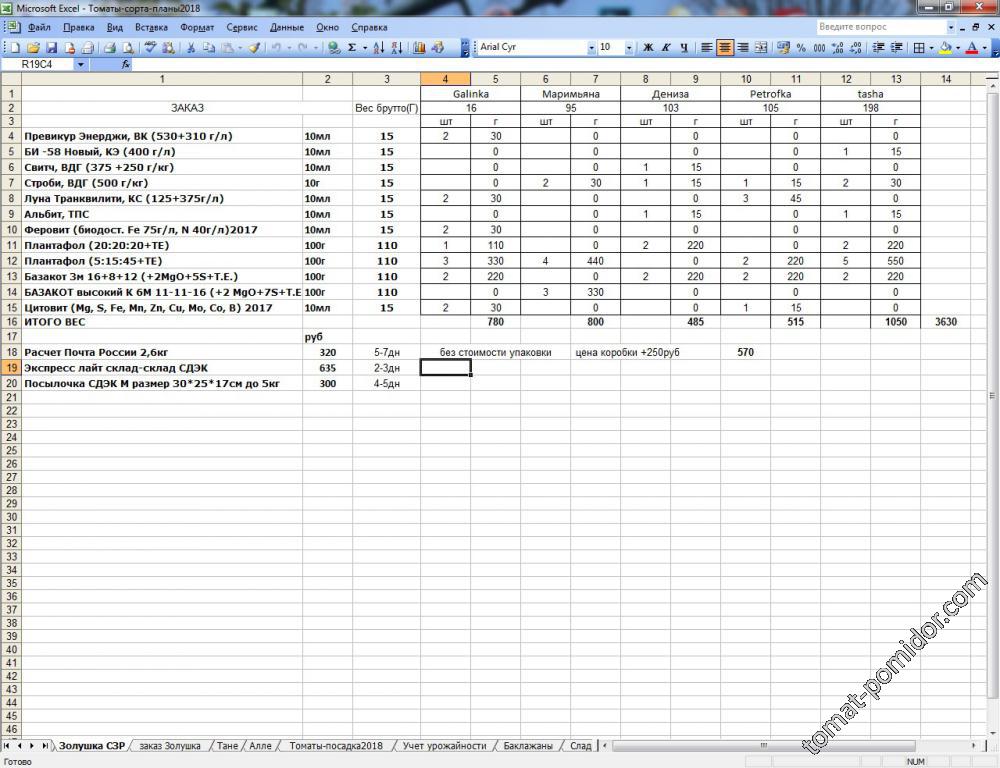Image resolution: width=1000 pixels, height=768 pixels.
Task: Apply Percent Style format icon
Action: 801,47
